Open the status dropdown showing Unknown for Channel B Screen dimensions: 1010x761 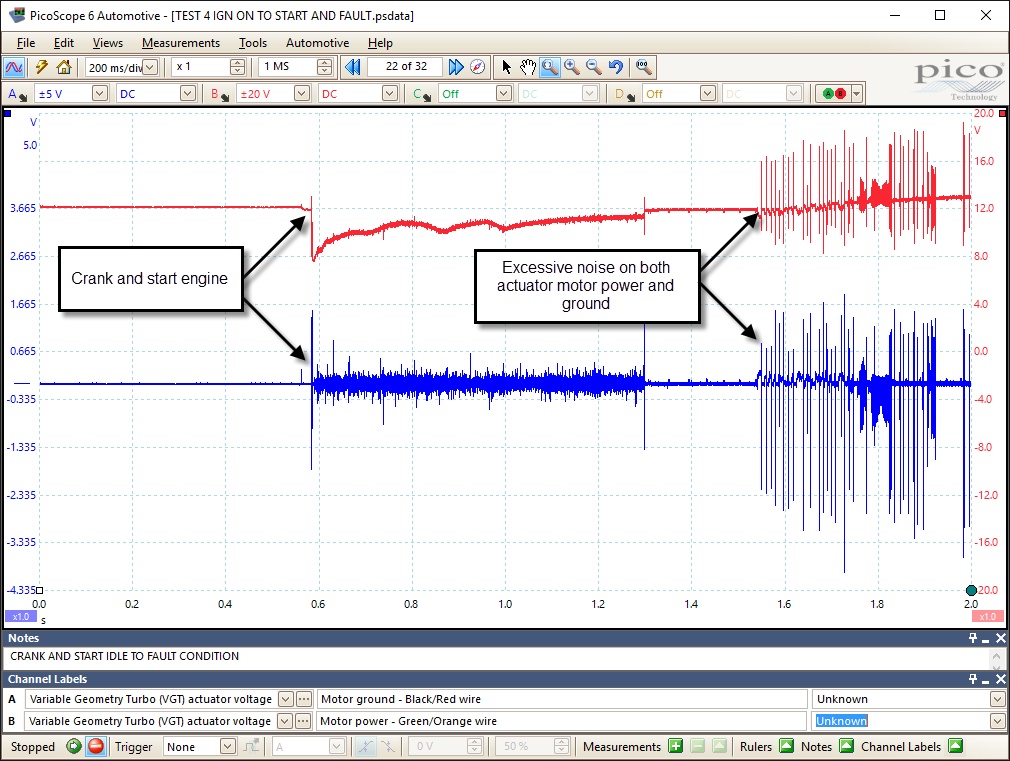pos(996,721)
